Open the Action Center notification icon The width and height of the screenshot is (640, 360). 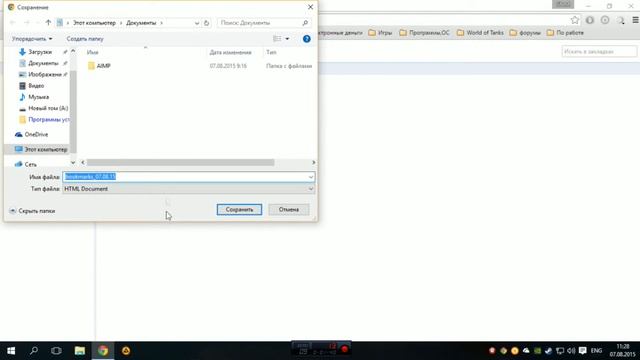582,351
